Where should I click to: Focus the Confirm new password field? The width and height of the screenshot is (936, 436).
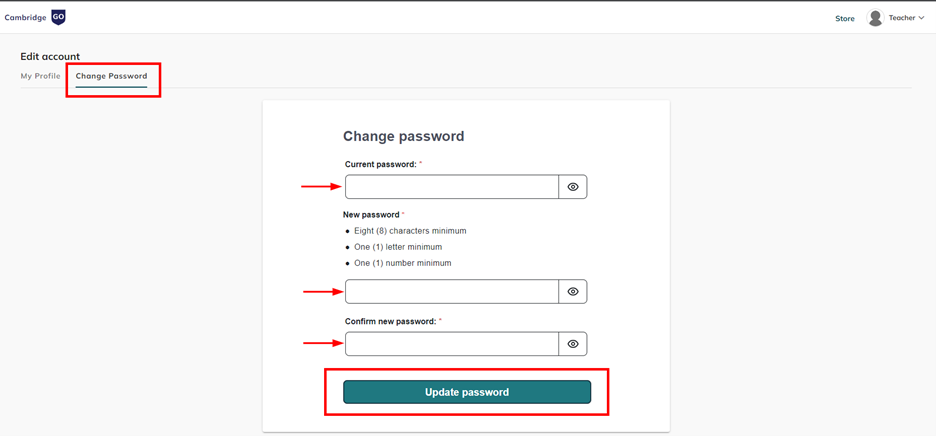(x=452, y=344)
